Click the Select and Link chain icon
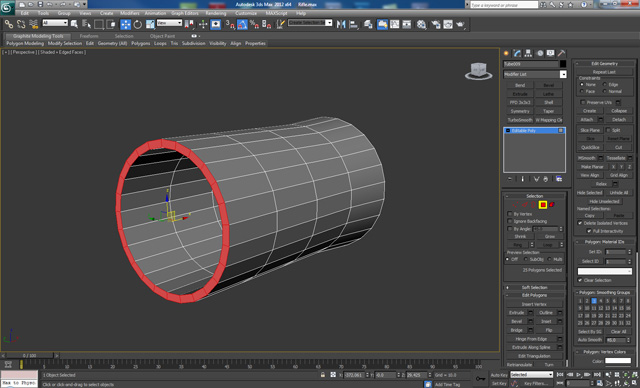The height and width of the screenshot is (388, 640). [9, 24]
